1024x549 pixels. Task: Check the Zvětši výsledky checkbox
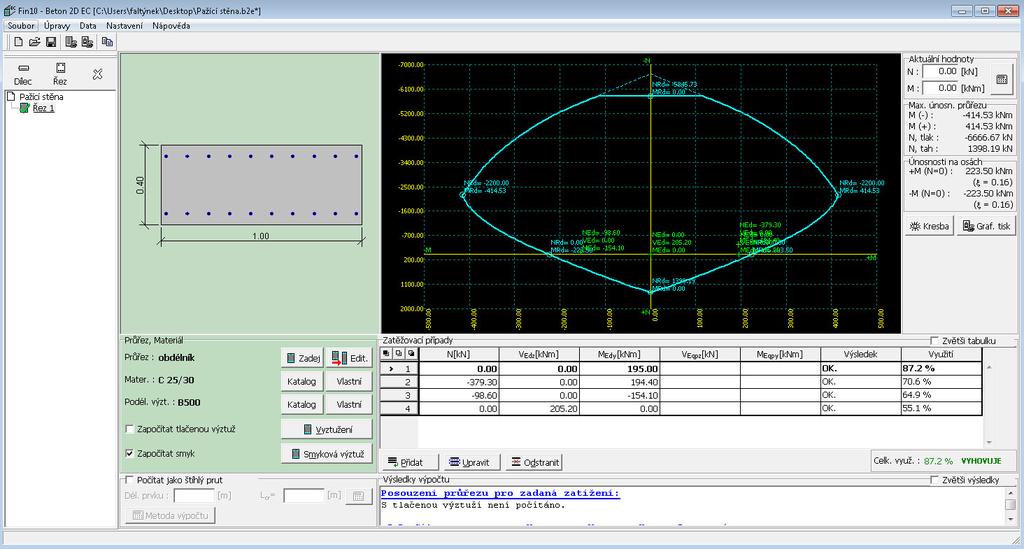[935, 480]
